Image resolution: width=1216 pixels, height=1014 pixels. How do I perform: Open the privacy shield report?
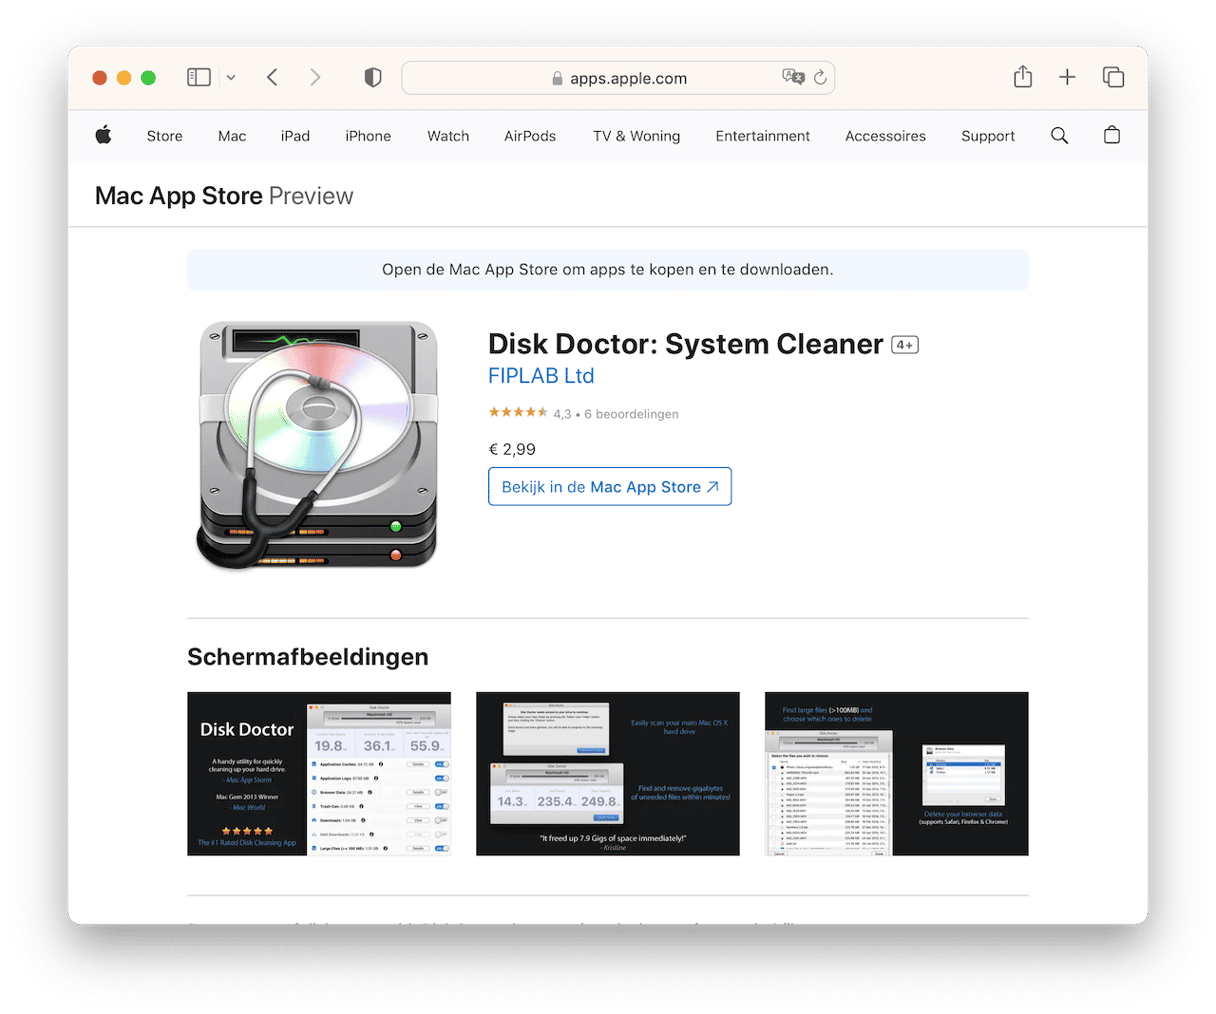point(373,77)
